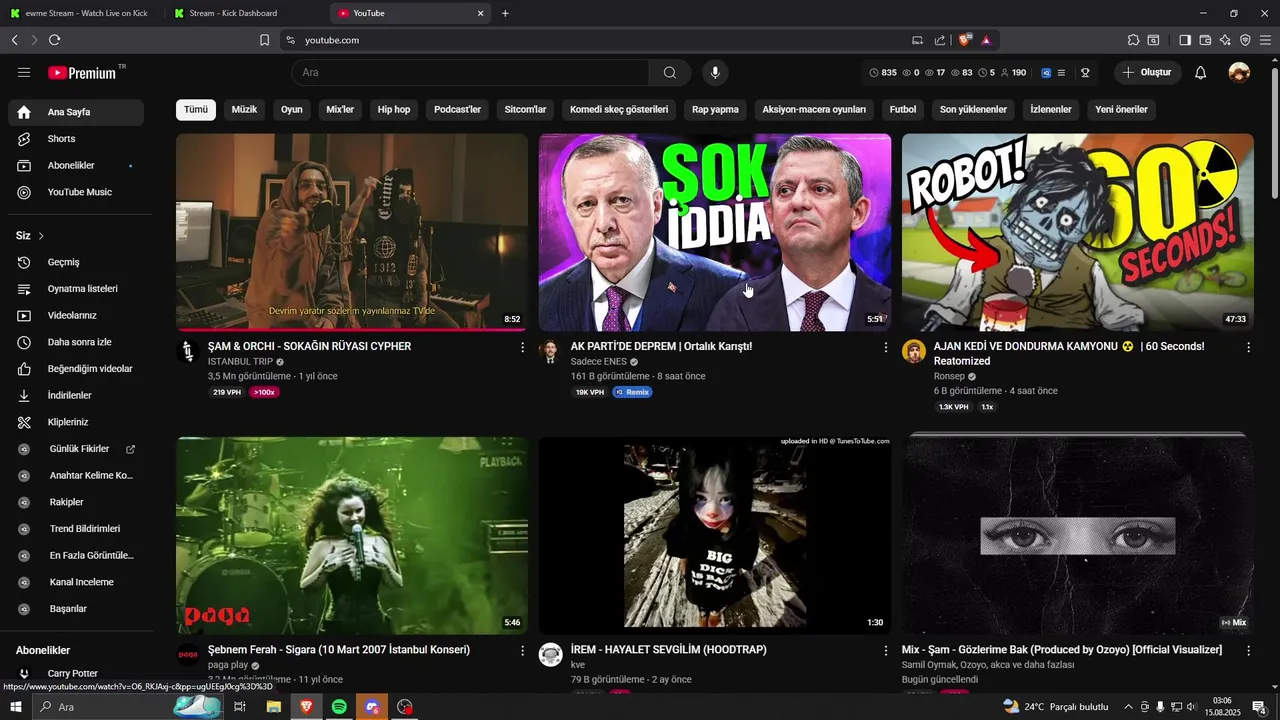Viewport: 1280px width, 720px height.
Task: Open three-dot menu for Mix - Şam playlist
Action: point(1248,650)
